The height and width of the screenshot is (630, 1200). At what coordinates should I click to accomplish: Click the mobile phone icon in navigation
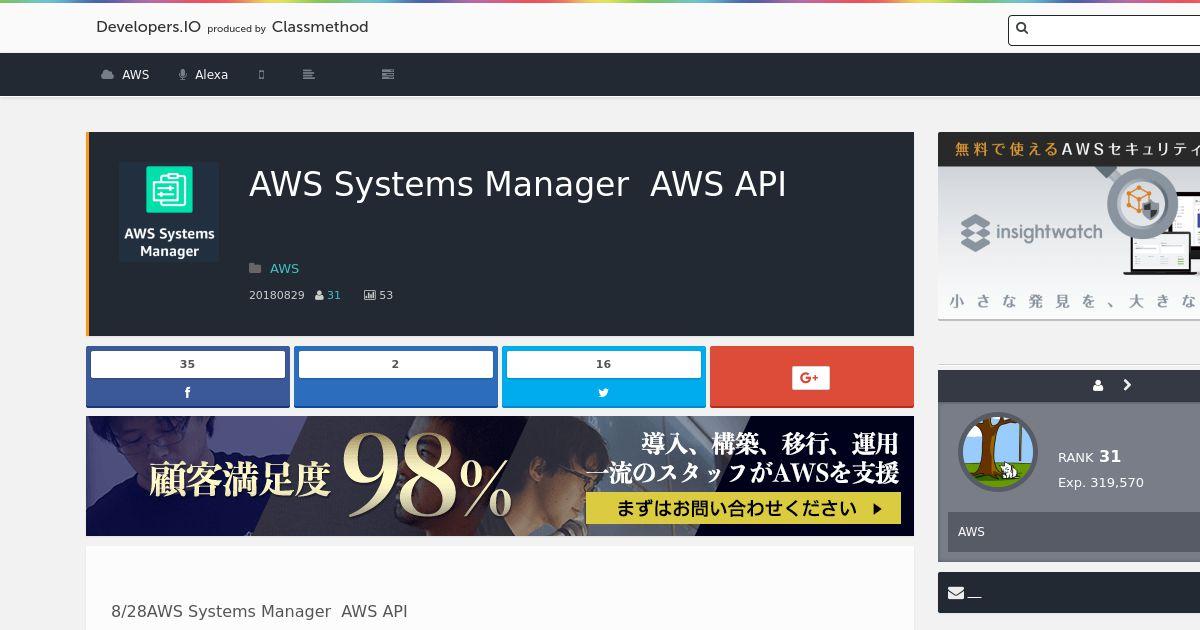pos(261,75)
